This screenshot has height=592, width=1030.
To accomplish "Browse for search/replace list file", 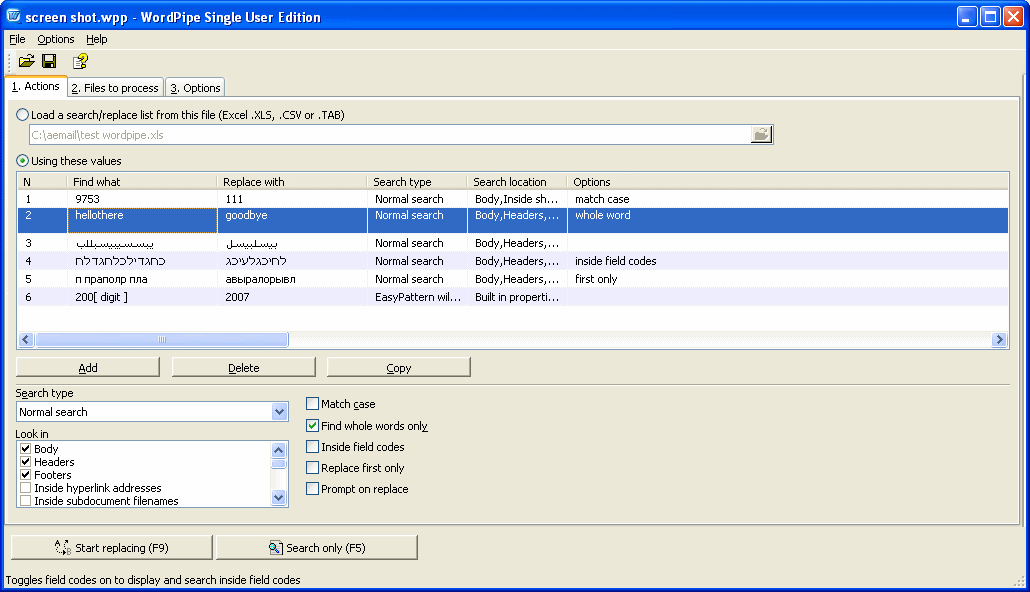I will 762,134.
